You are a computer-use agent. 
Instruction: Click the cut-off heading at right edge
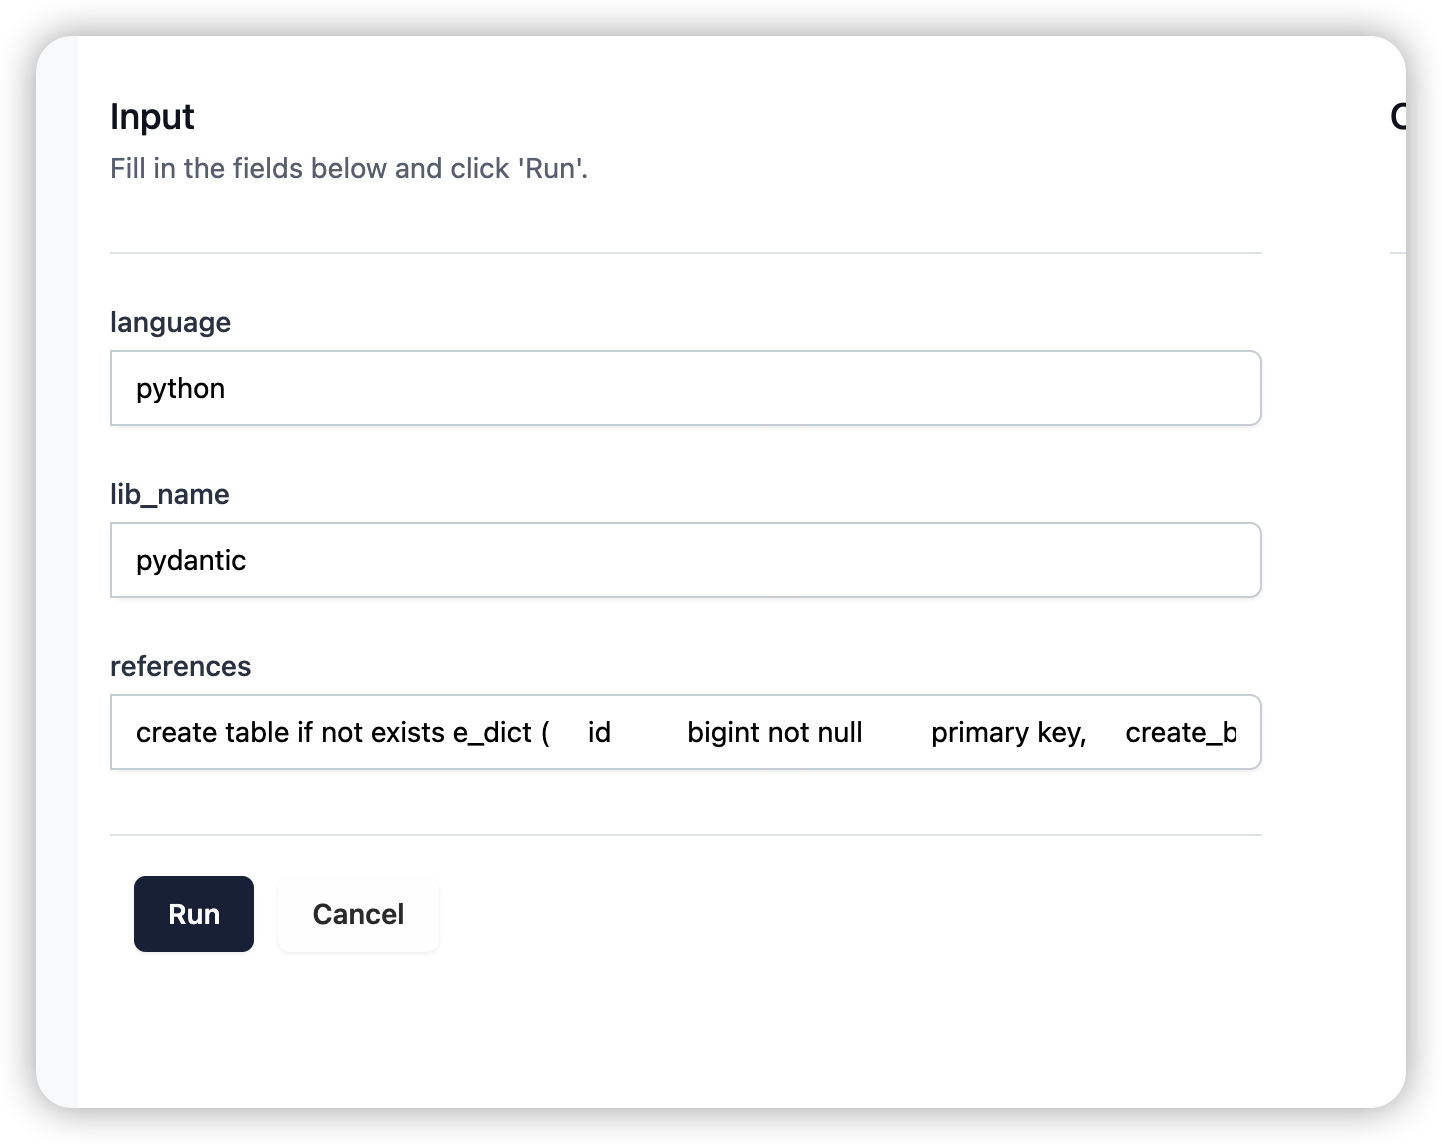click(1398, 116)
